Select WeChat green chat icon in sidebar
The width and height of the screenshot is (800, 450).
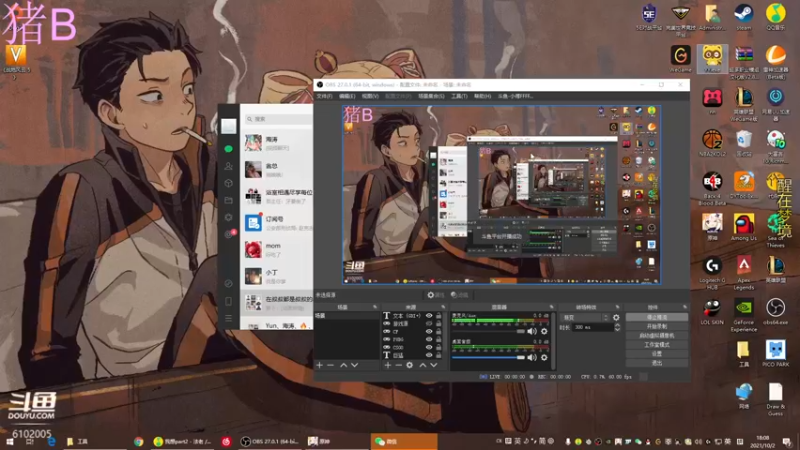point(229,148)
